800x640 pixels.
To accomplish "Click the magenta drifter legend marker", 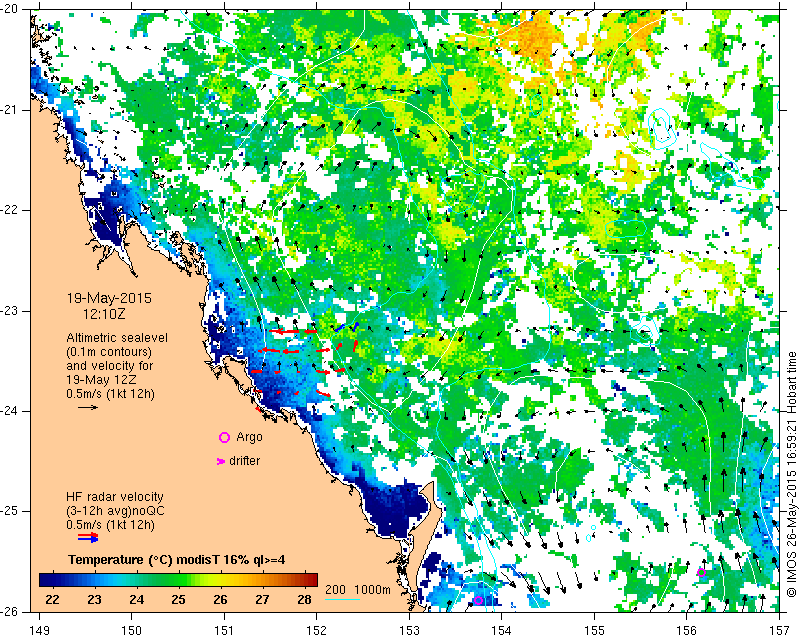I will pyautogui.click(x=220, y=461).
